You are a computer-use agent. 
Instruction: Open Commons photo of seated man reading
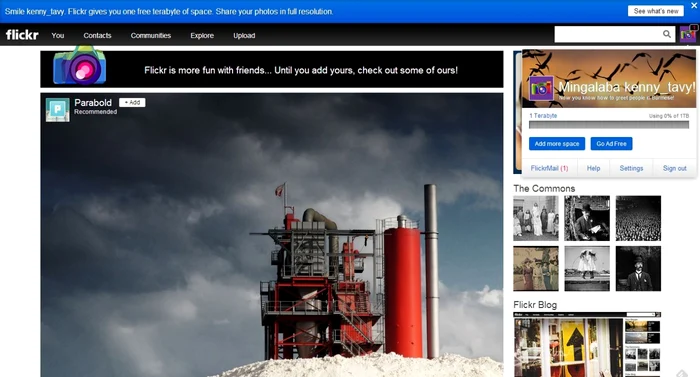point(587,218)
